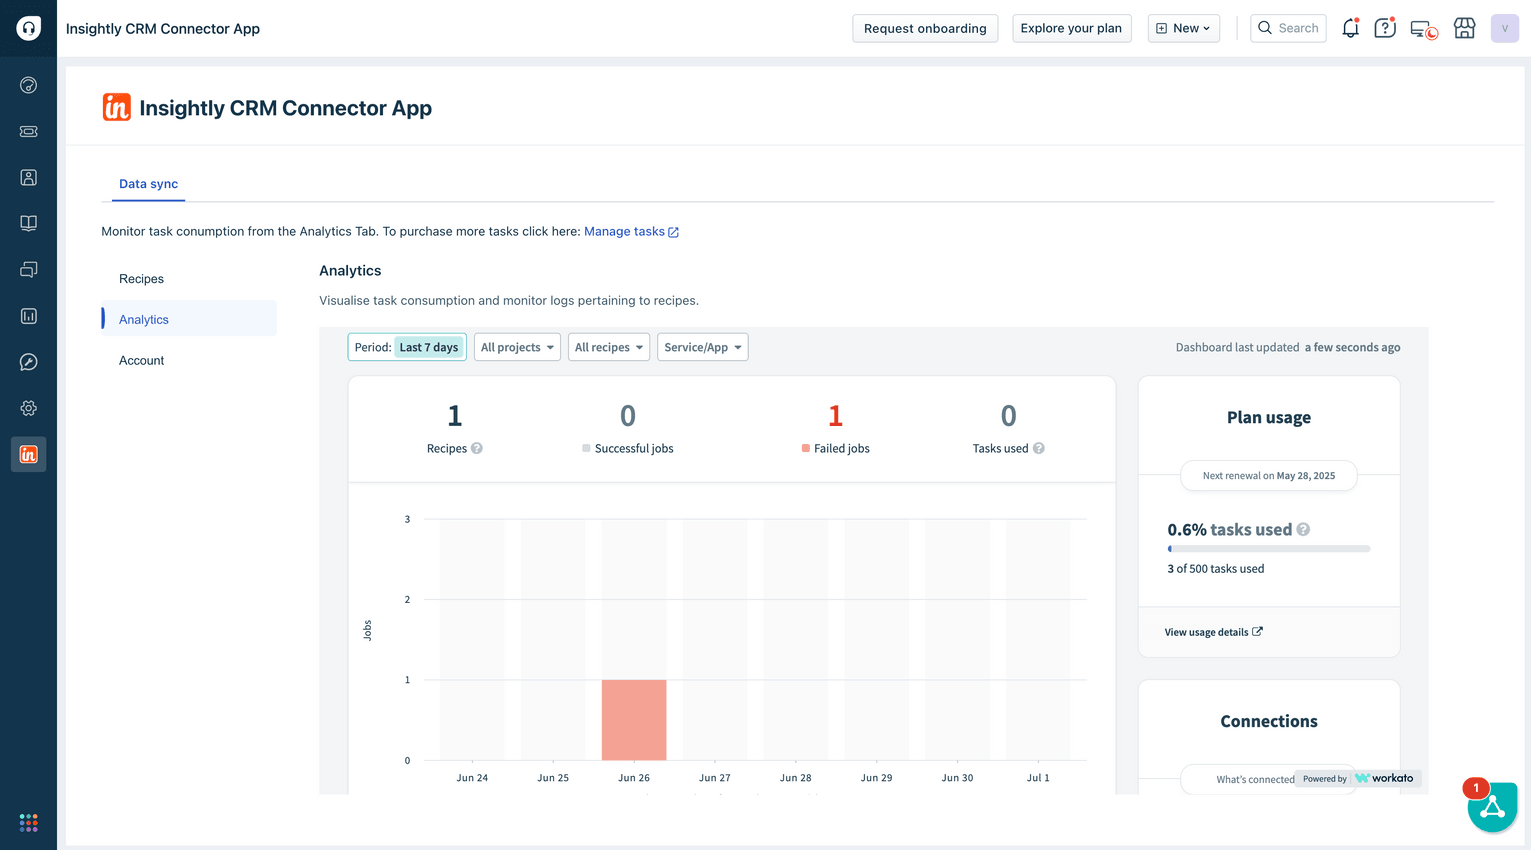Open the Tickets icon in sidebar

click(x=28, y=131)
